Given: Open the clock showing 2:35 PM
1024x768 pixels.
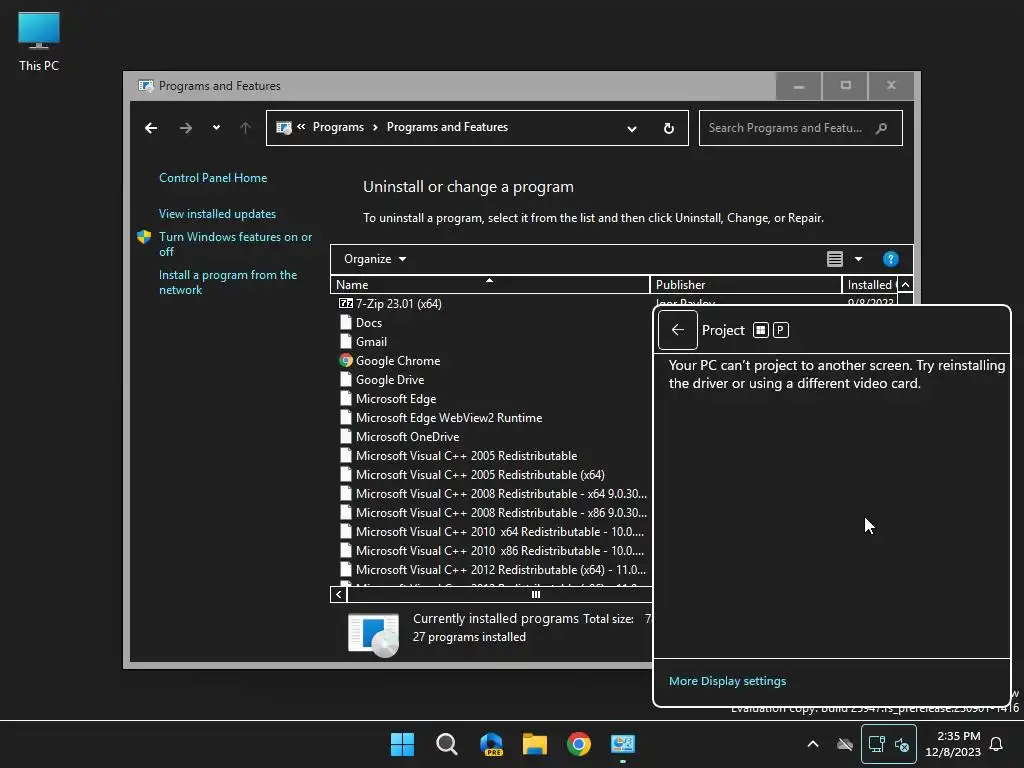Looking at the screenshot, I should point(953,744).
